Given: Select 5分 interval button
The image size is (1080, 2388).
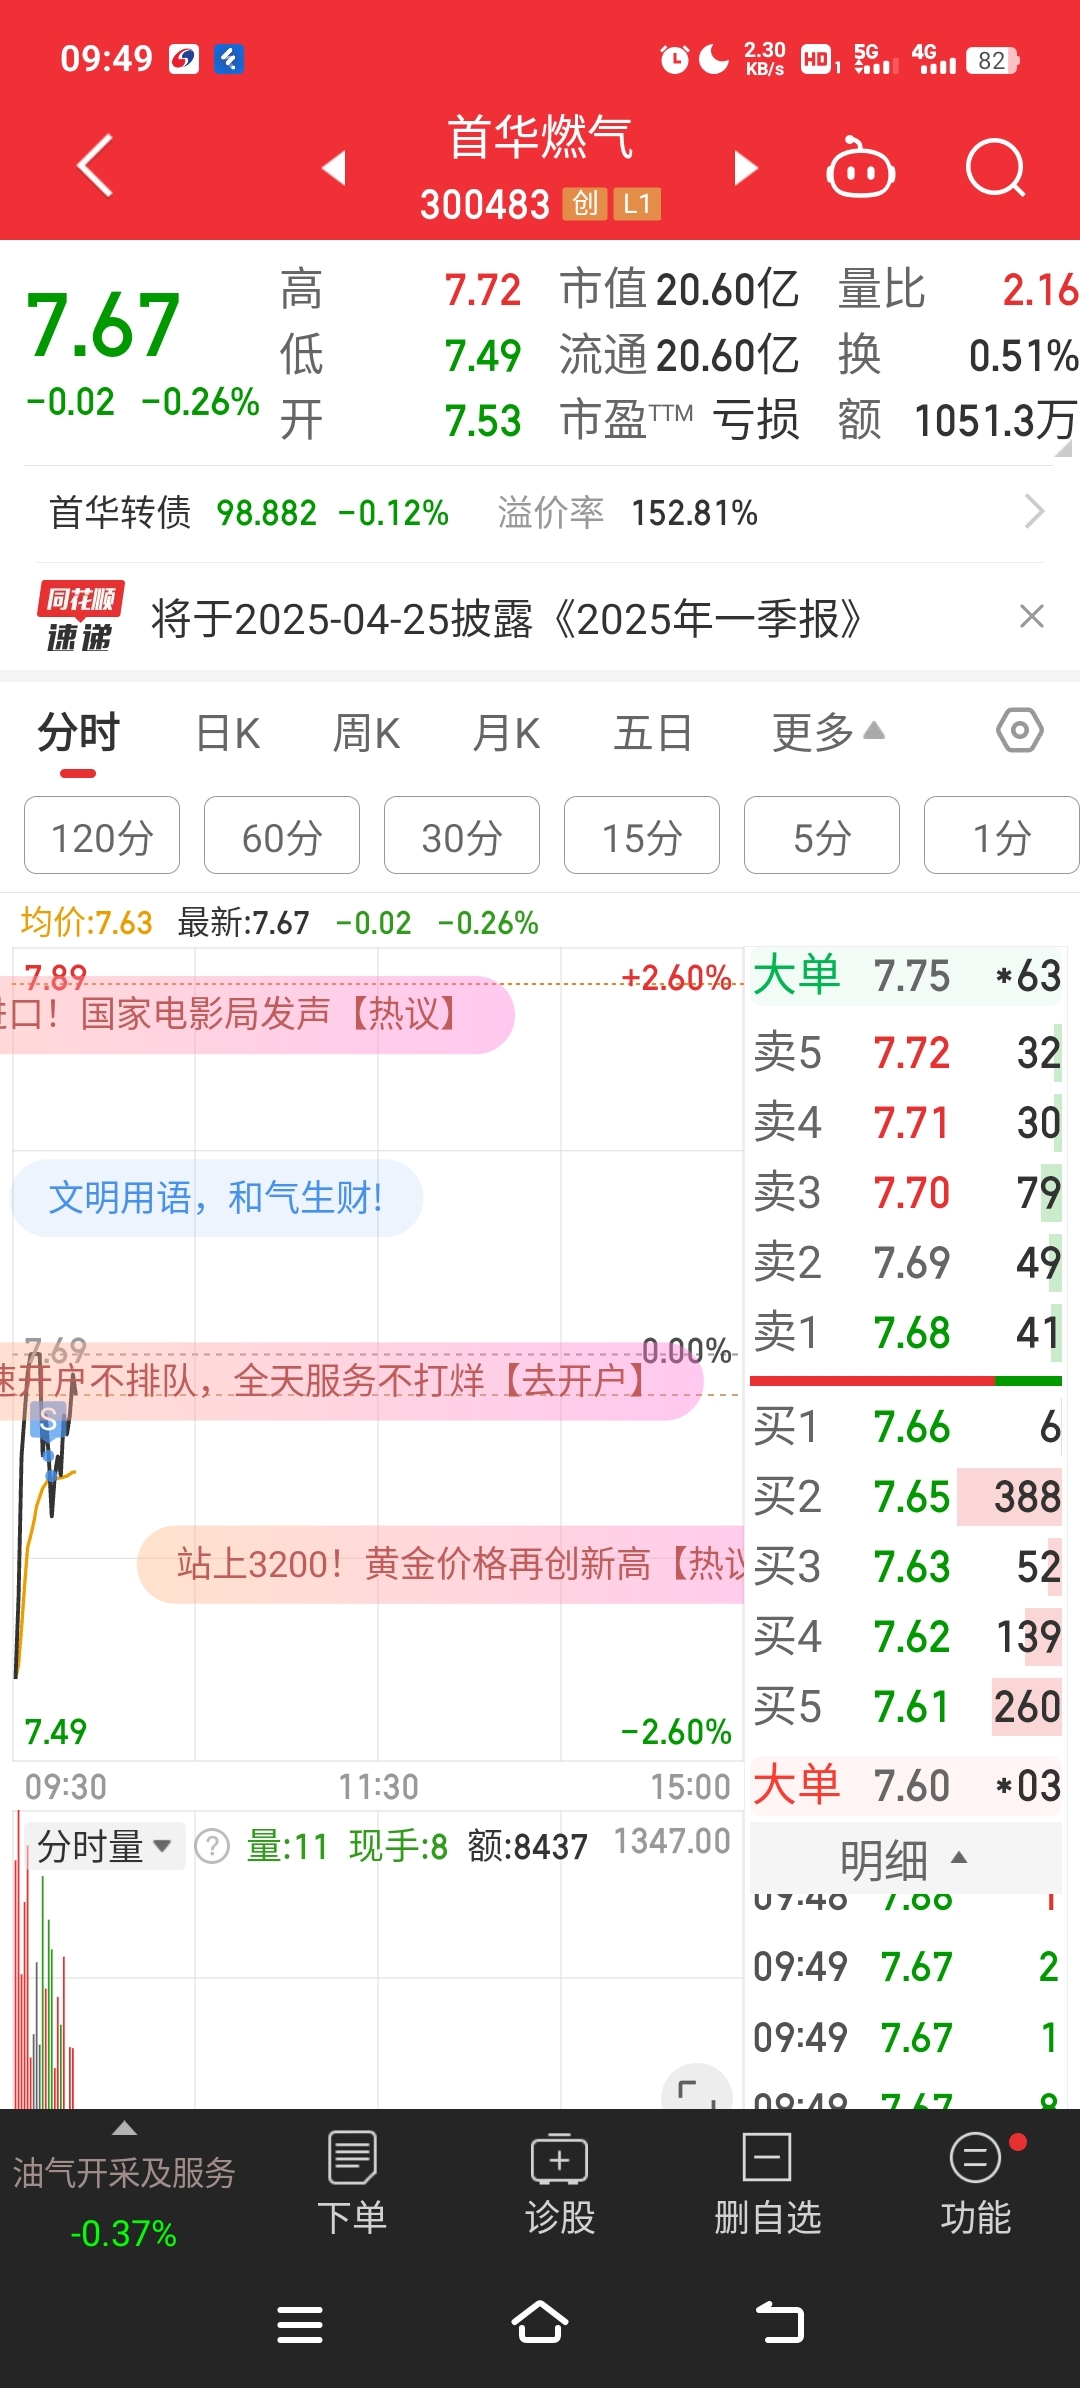Looking at the screenshot, I should (822, 836).
